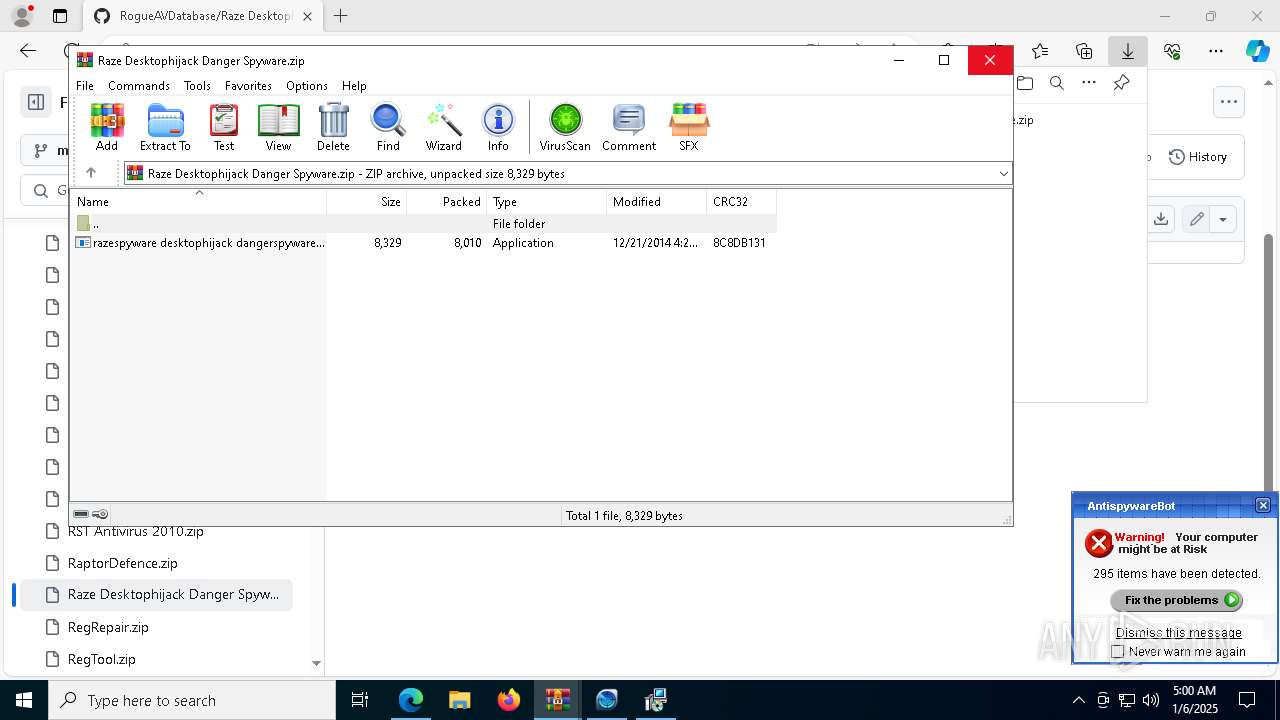The height and width of the screenshot is (720, 1280).
Task: Close the AntispywareBot popup
Action: click(1263, 505)
